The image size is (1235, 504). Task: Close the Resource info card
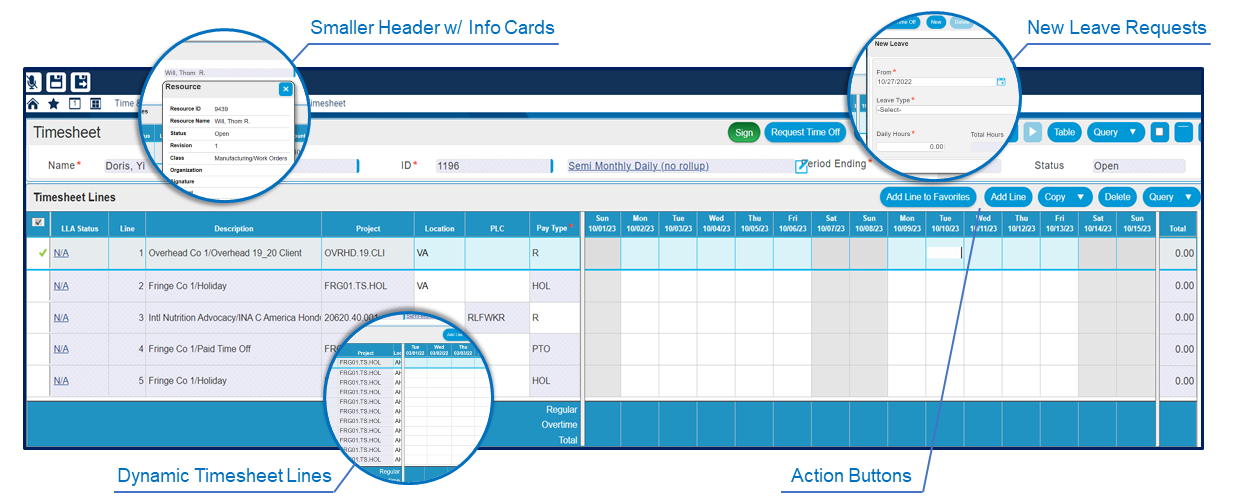tap(285, 89)
